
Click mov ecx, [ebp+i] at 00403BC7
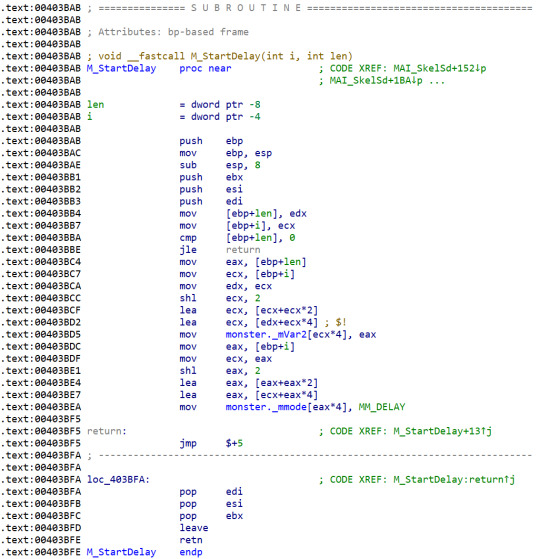coord(237,274)
